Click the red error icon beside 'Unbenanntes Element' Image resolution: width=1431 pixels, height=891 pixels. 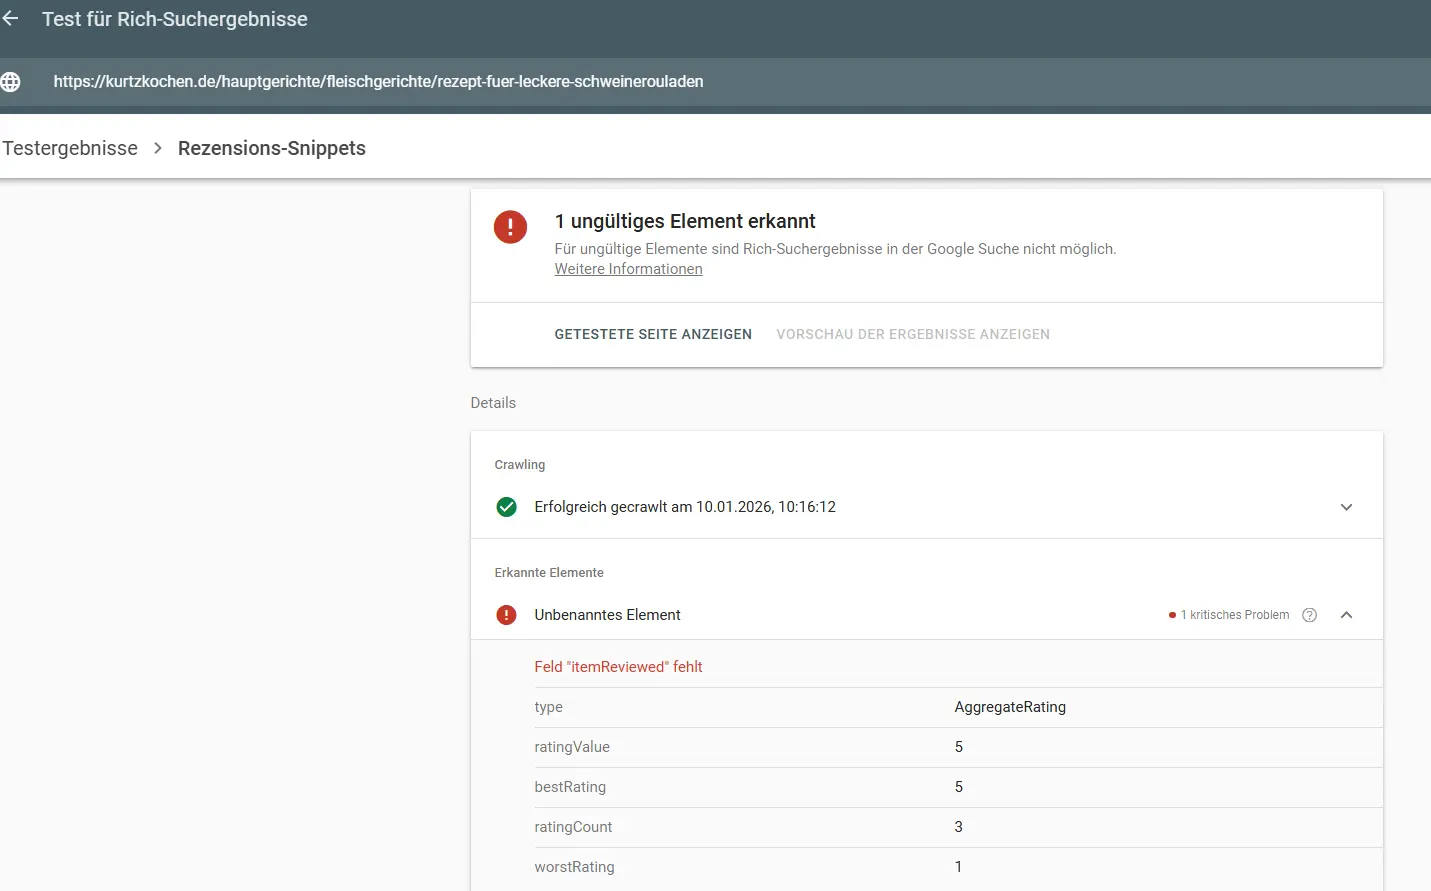(x=507, y=615)
